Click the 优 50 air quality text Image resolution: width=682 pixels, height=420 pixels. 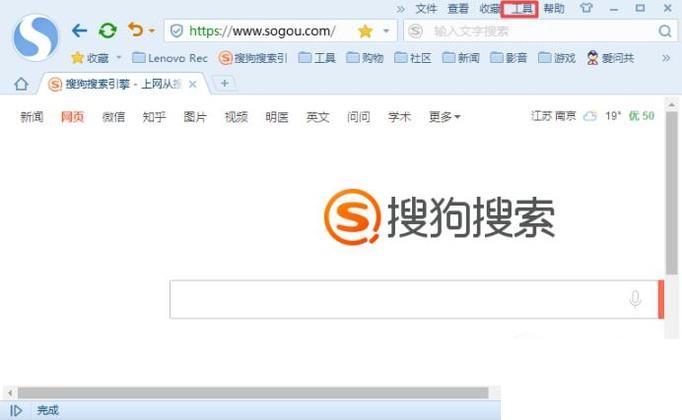point(642,116)
